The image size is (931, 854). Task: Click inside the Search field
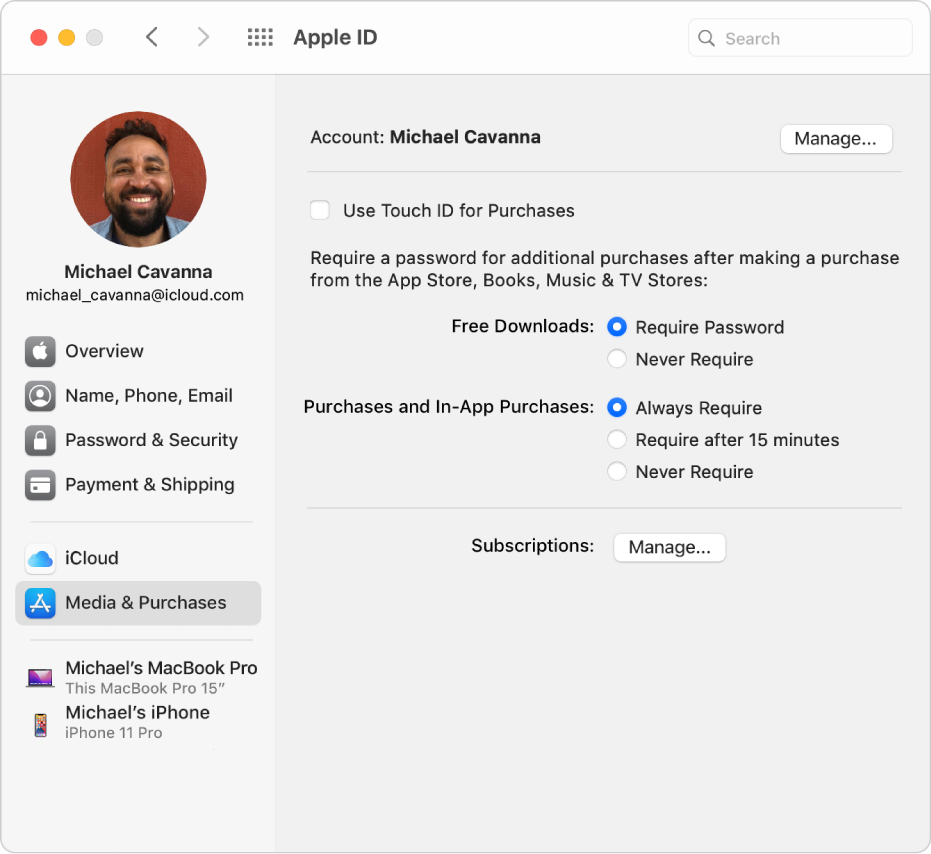coord(800,38)
